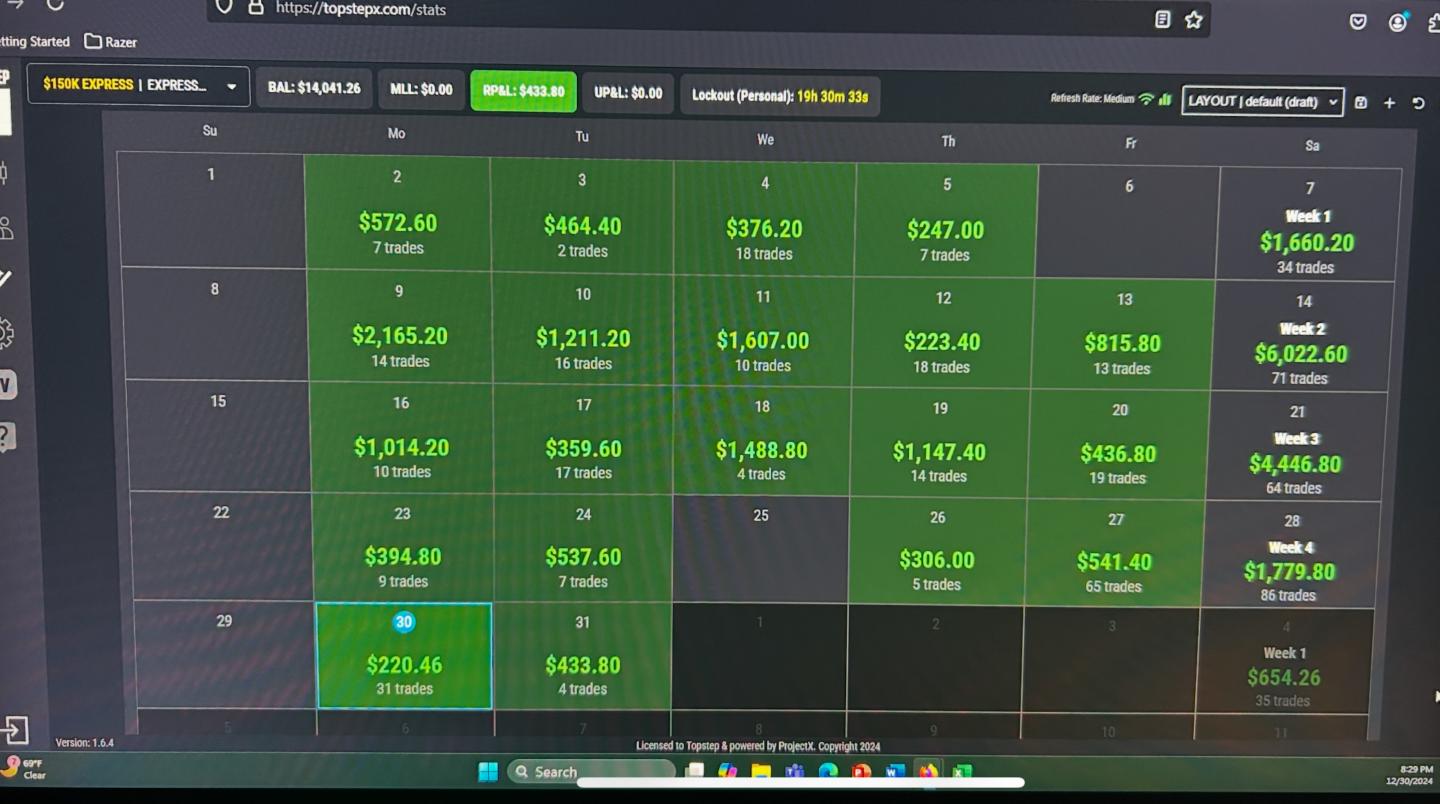Click the shield tracking protection icon
The width and height of the screenshot is (1440, 804).
(224, 7)
